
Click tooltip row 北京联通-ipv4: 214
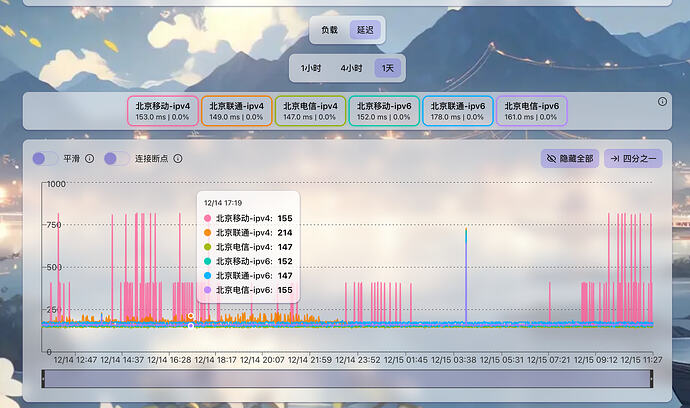click(248, 233)
